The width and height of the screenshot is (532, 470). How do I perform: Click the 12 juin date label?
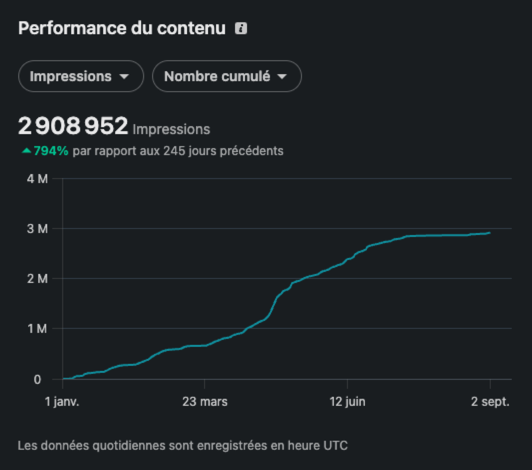pyautogui.click(x=347, y=402)
